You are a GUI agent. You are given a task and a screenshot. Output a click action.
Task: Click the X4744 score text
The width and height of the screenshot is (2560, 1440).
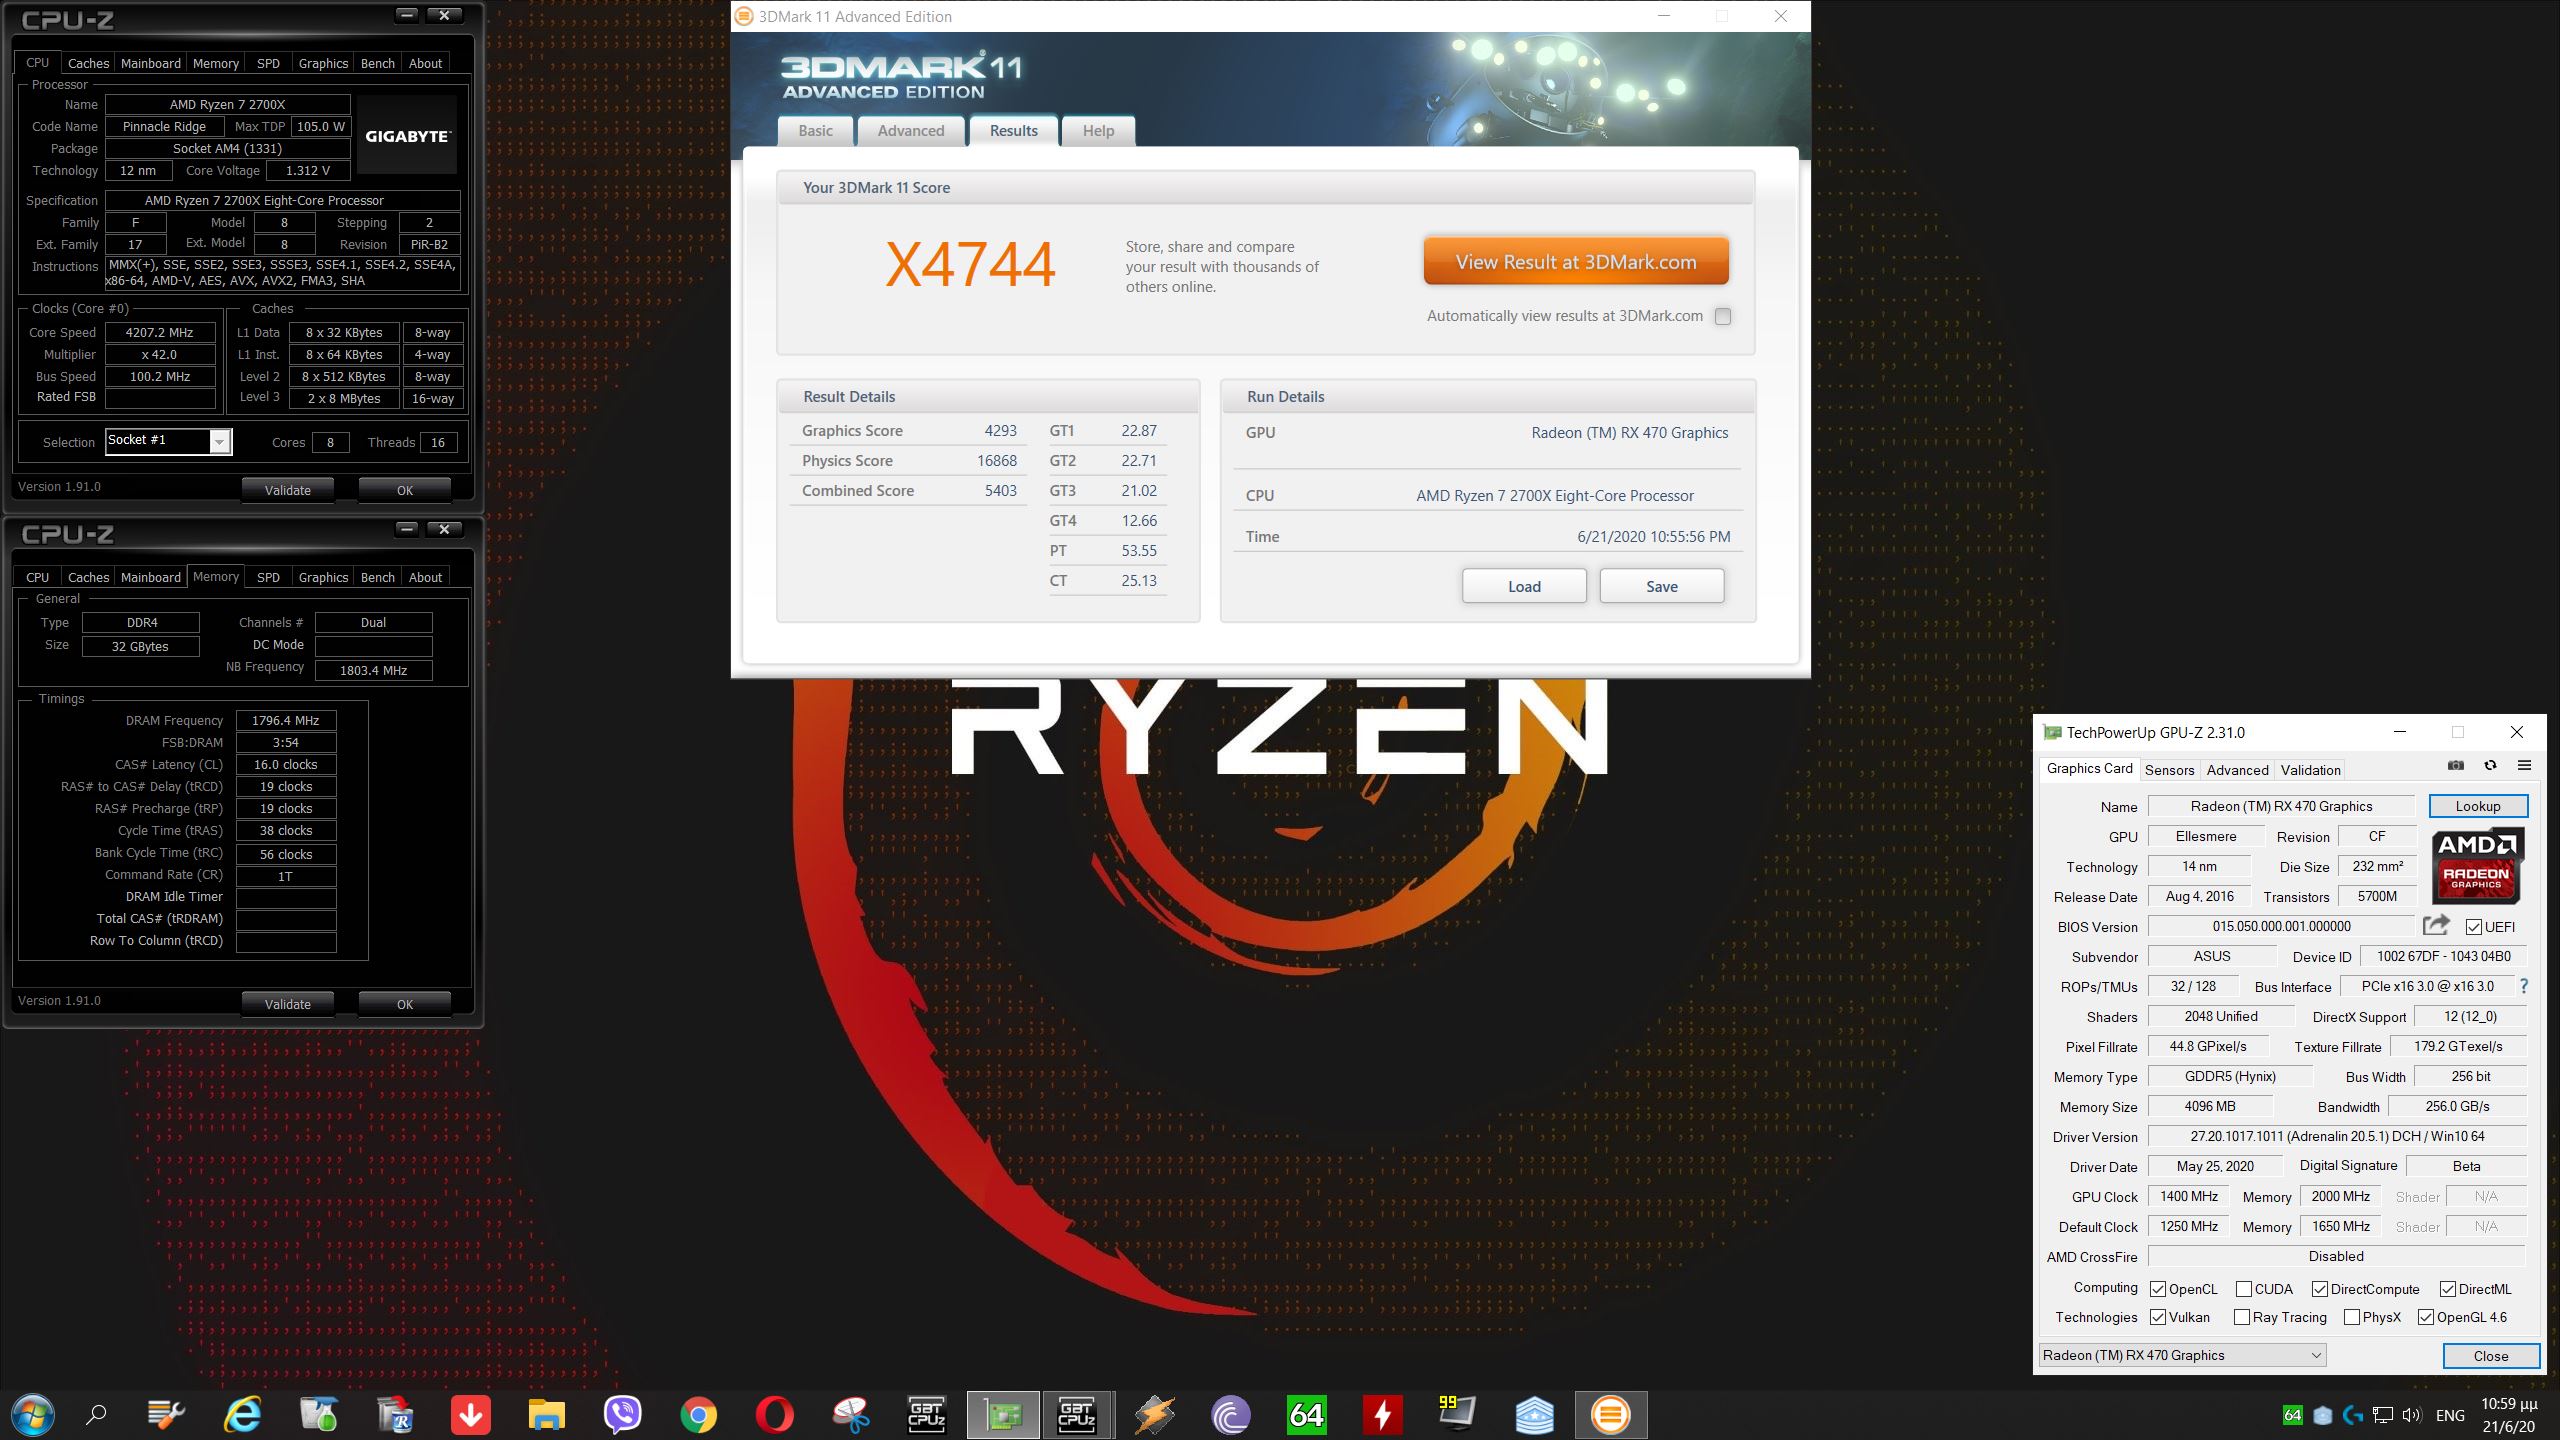tap(970, 264)
